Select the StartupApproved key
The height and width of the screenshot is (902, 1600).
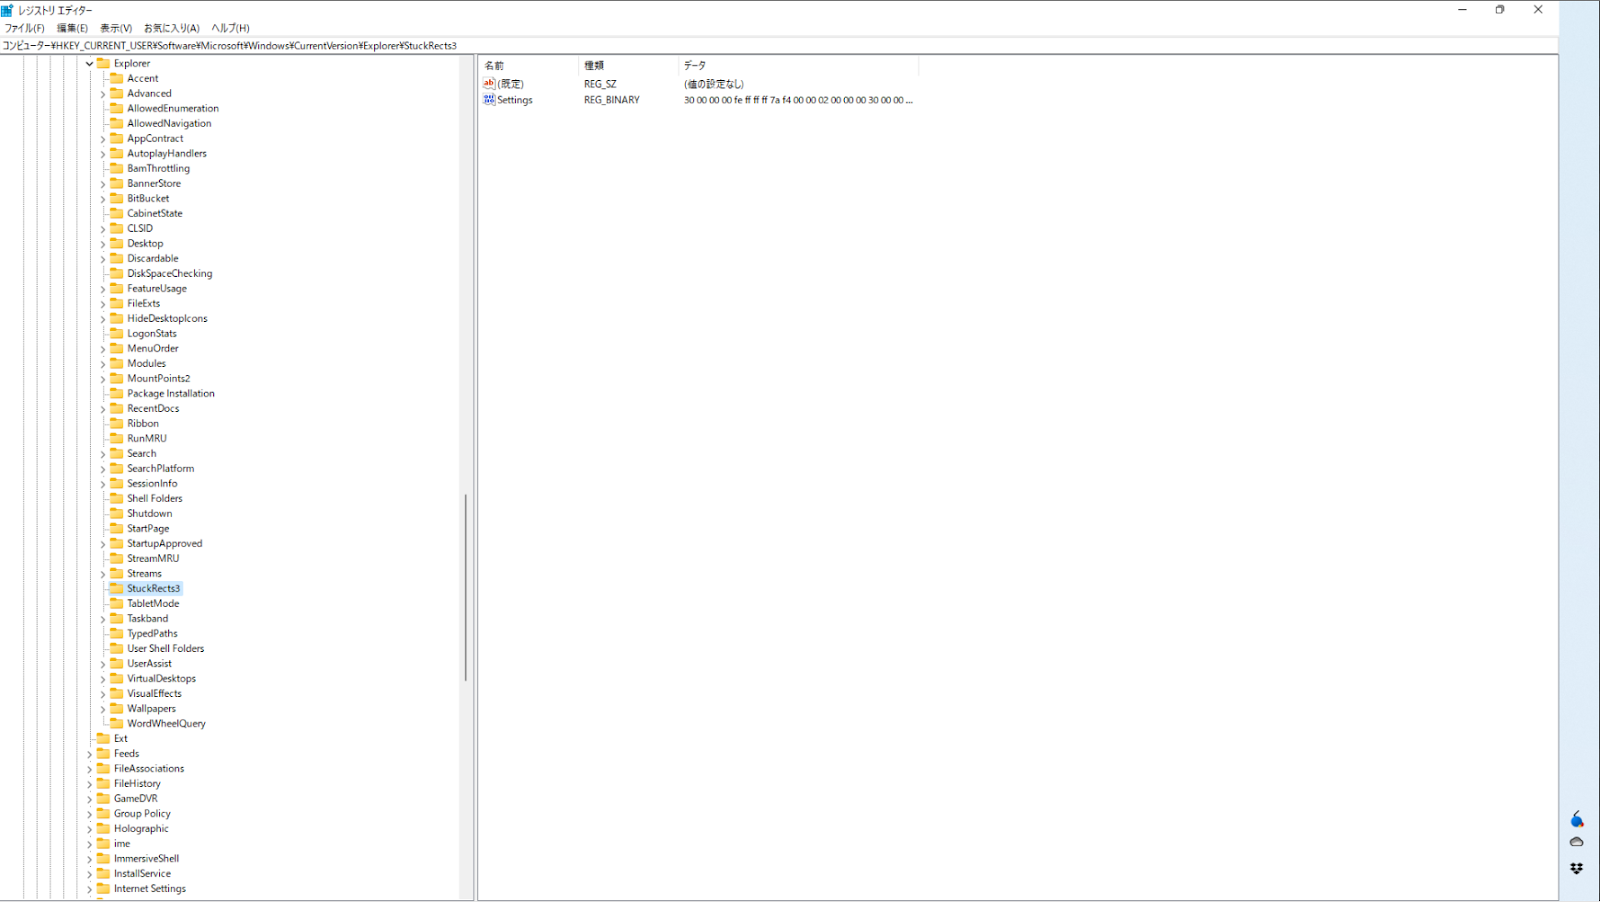165,544
